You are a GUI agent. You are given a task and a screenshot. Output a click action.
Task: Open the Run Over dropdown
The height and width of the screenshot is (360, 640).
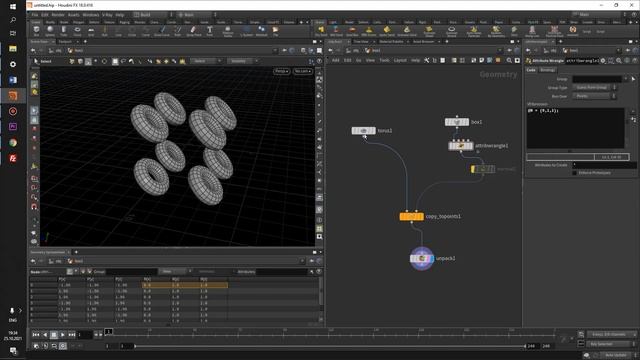click(x=594, y=96)
